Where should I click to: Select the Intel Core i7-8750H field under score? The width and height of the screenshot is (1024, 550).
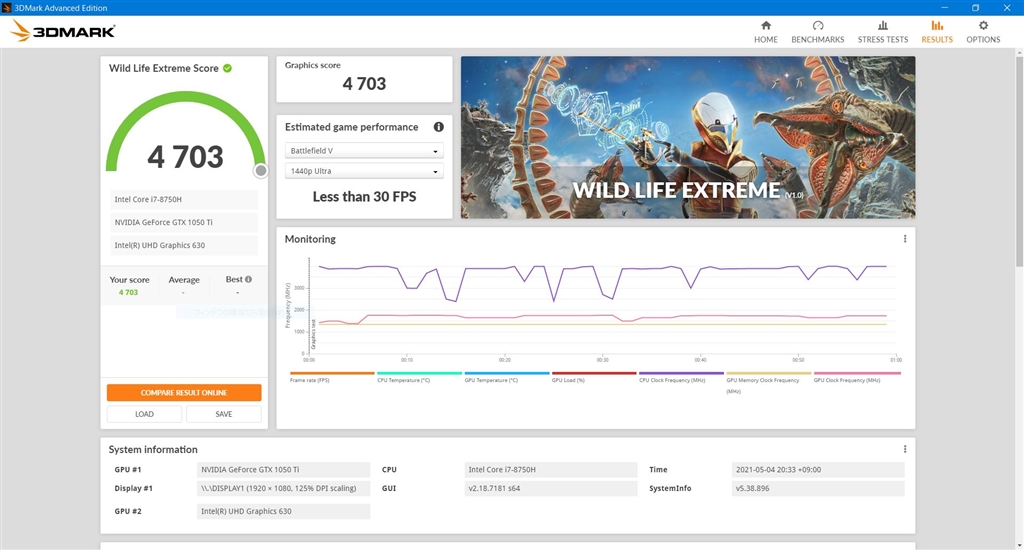184,200
